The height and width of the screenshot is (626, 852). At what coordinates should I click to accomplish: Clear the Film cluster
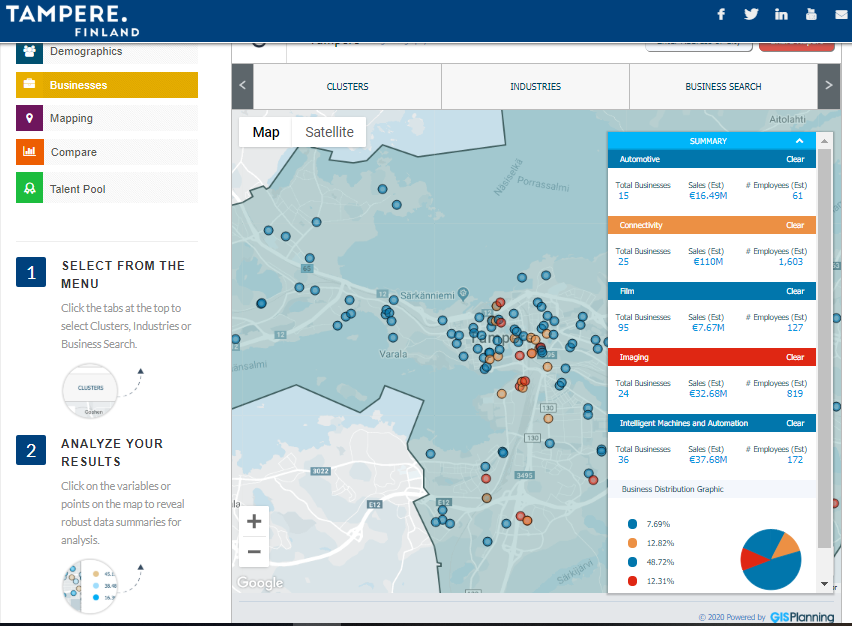coord(795,291)
